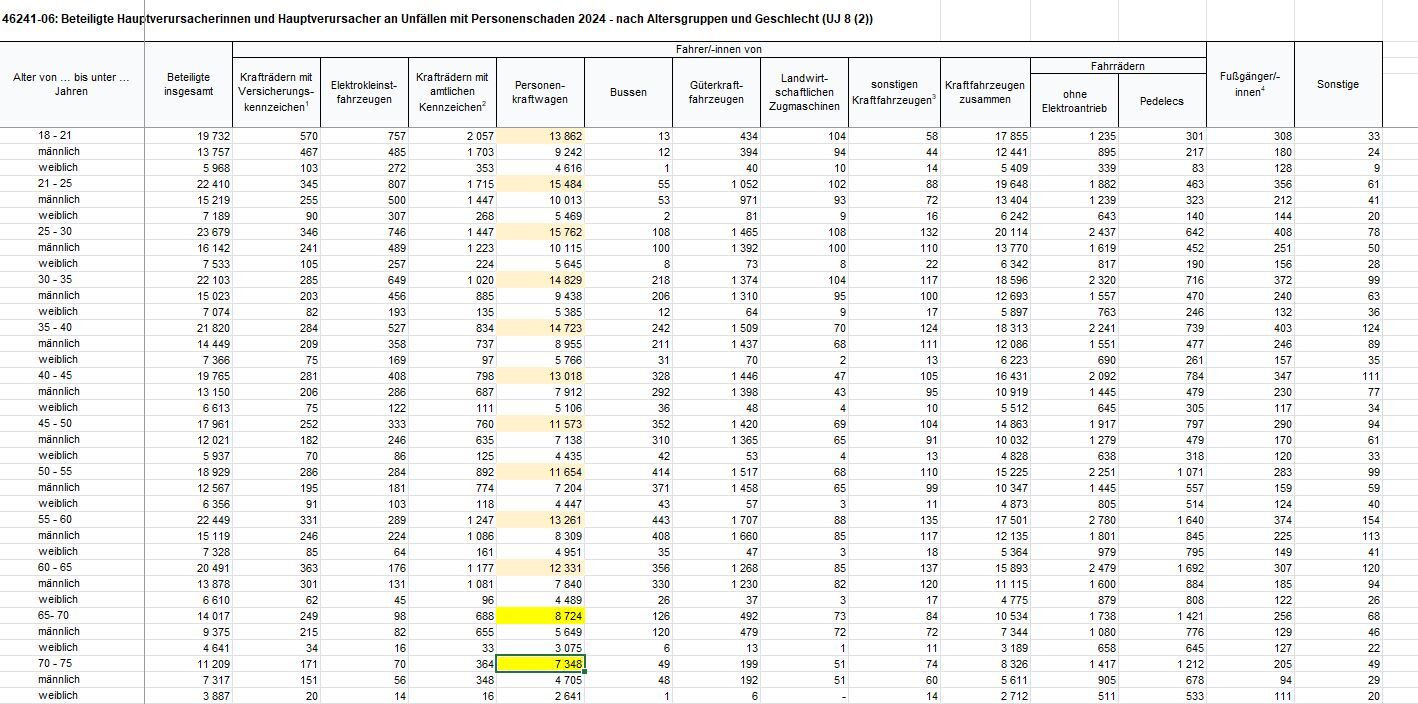The image size is (1418, 704).
Task: Select the age group label '55 - 60'
Action: pos(57,519)
